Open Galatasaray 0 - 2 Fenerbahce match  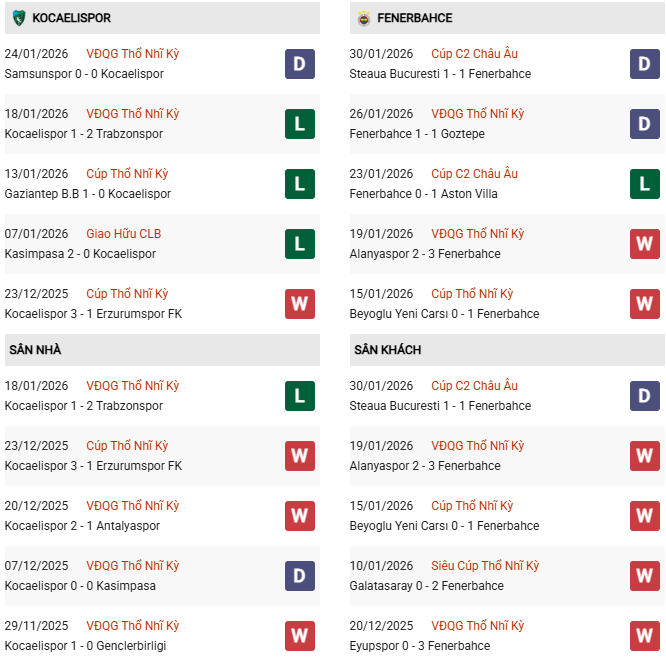point(426,586)
